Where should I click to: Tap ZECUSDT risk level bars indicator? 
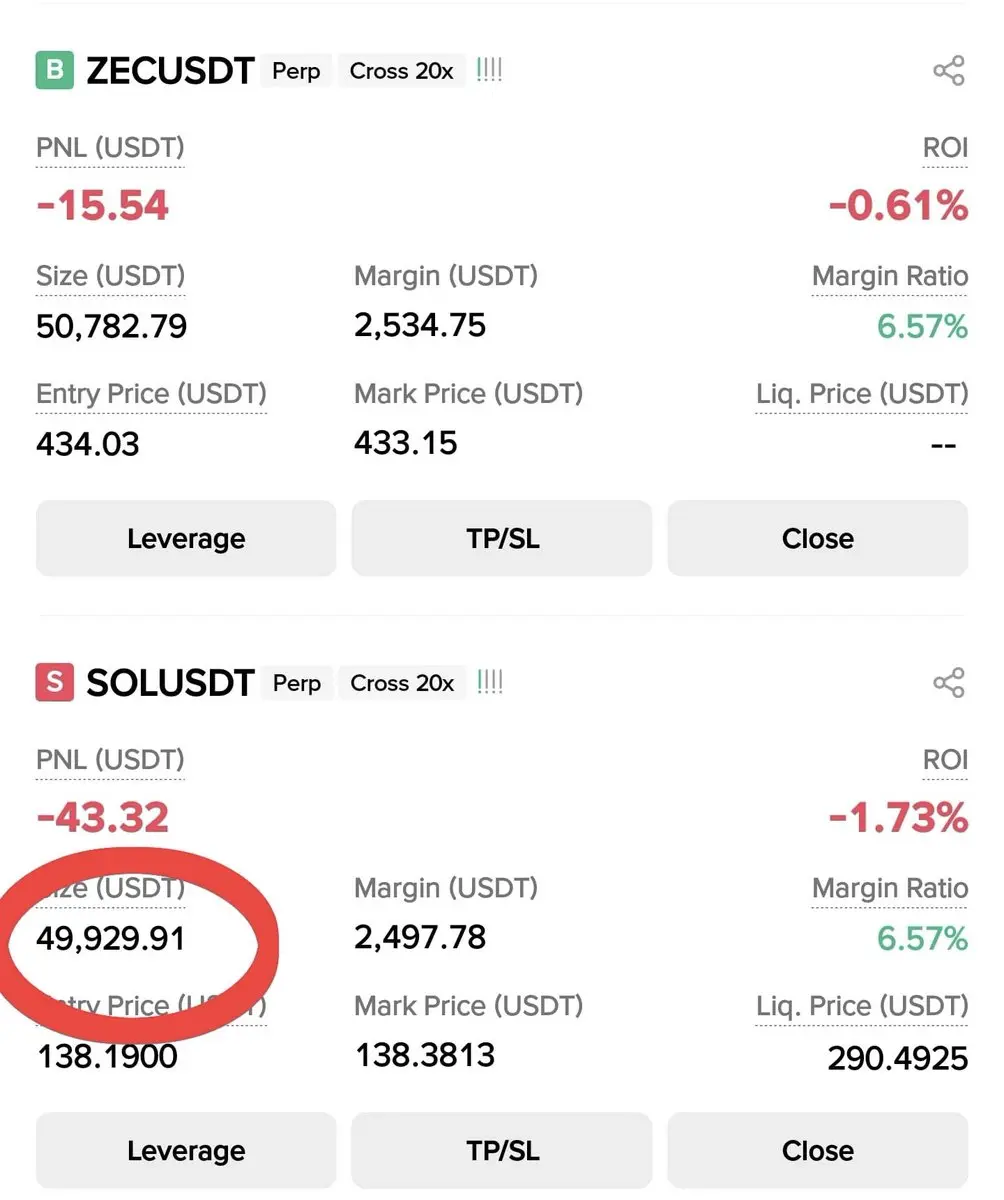(x=489, y=71)
